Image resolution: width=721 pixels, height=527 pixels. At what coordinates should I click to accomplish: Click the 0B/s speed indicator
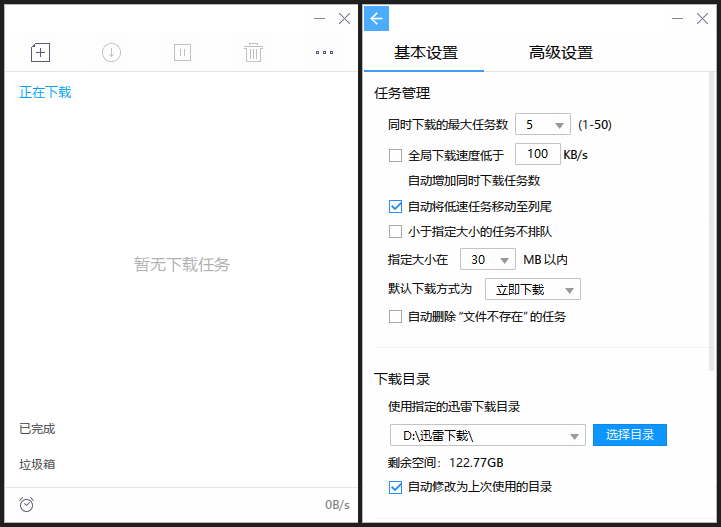pos(337,505)
